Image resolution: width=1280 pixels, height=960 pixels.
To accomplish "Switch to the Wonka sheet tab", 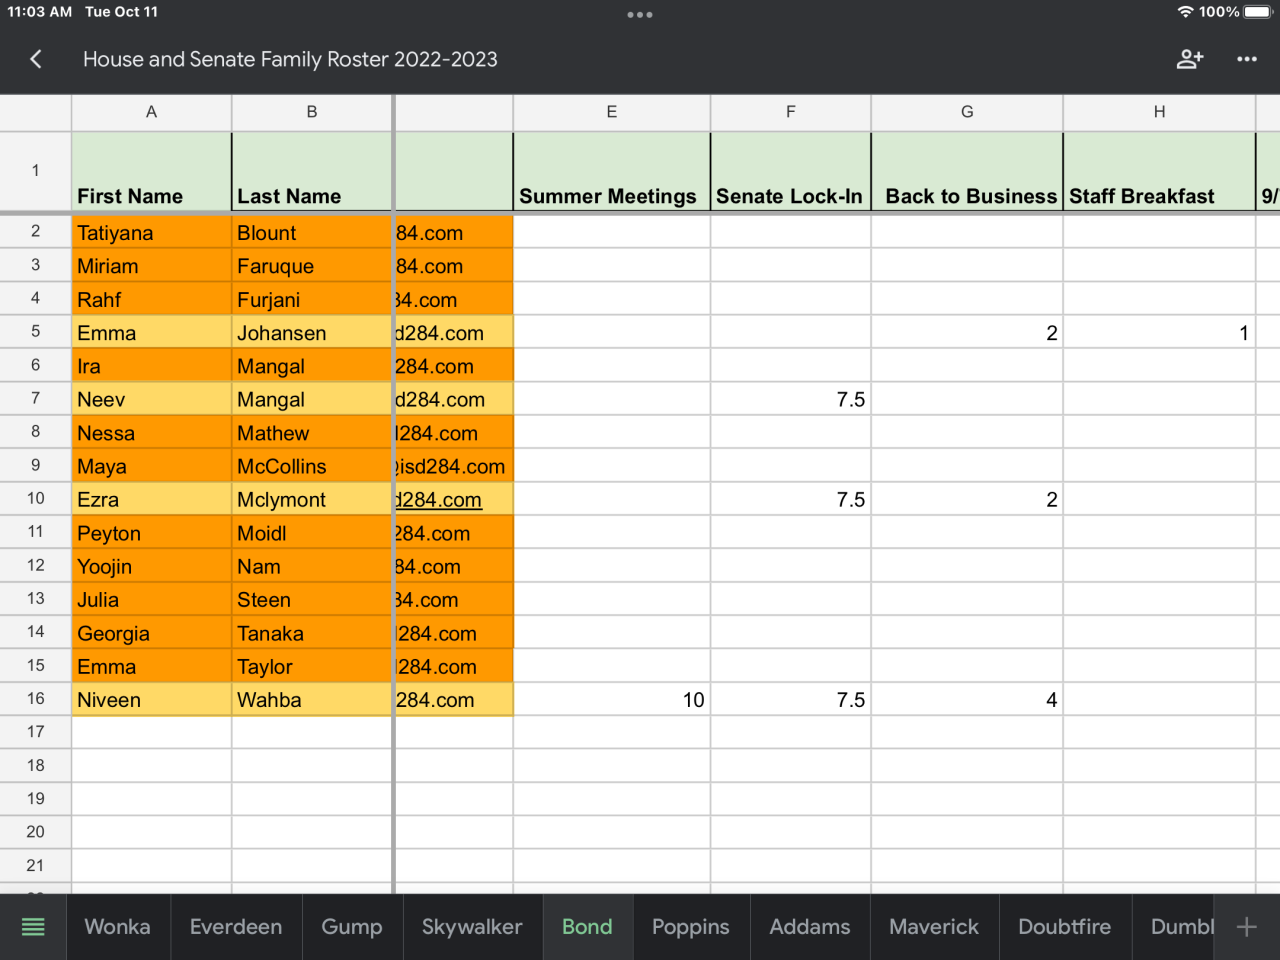I will (118, 927).
